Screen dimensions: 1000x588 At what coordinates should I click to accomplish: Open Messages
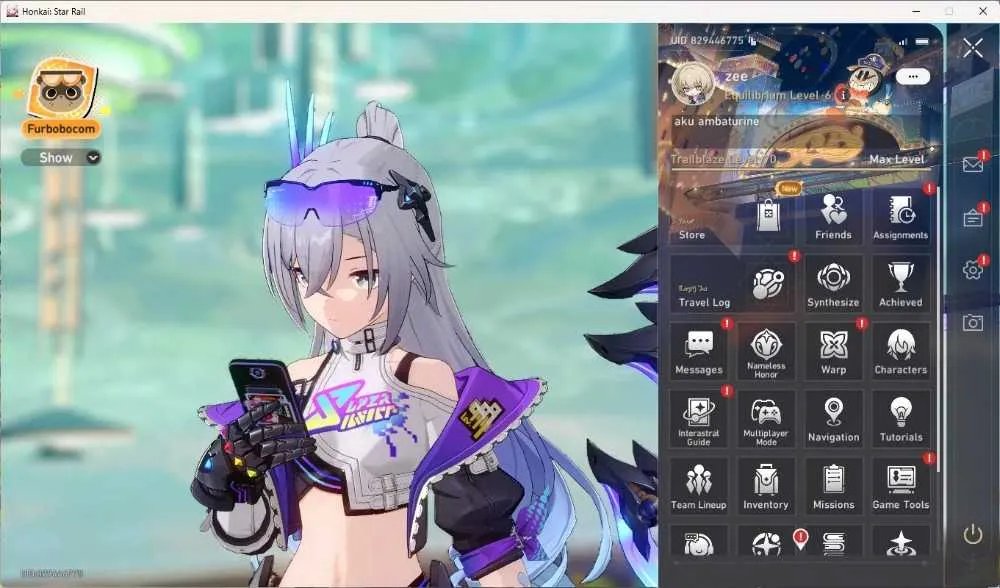click(x=699, y=351)
